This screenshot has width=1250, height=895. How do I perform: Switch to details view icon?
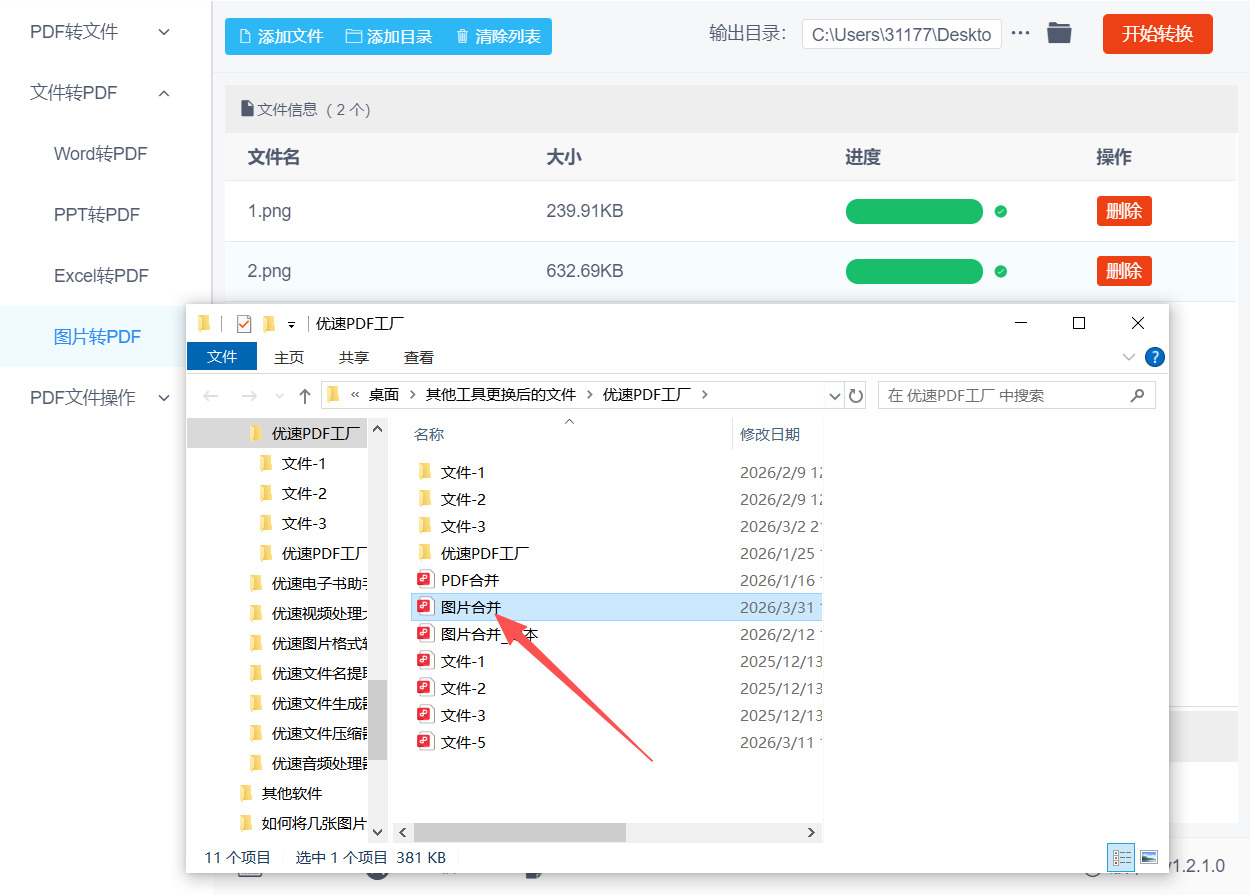(x=1121, y=857)
